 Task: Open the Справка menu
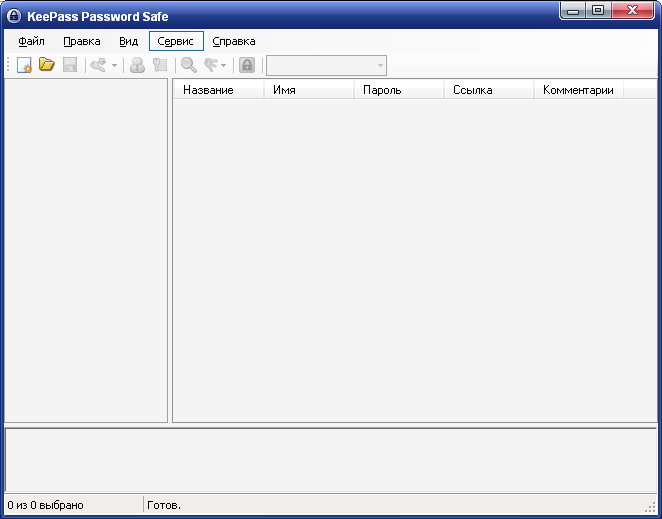coord(234,41)
